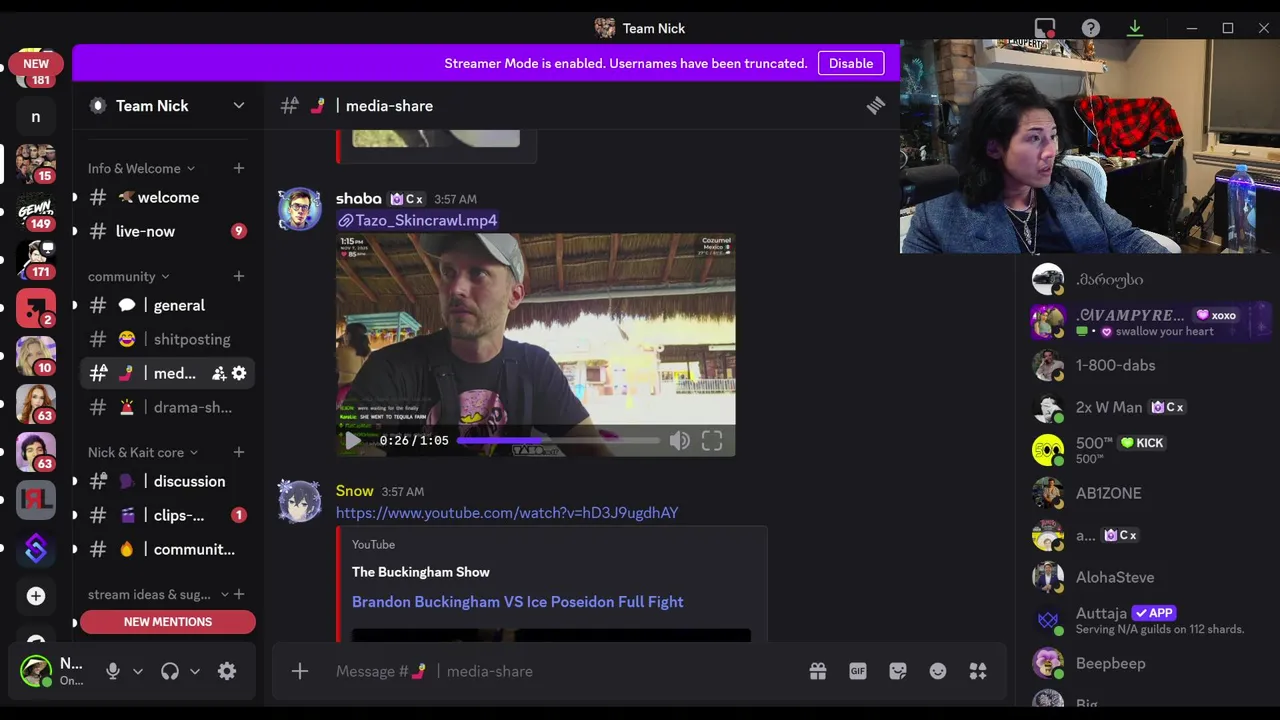
Task: Open the server labeled n
Action: click(x=36, y=117)
